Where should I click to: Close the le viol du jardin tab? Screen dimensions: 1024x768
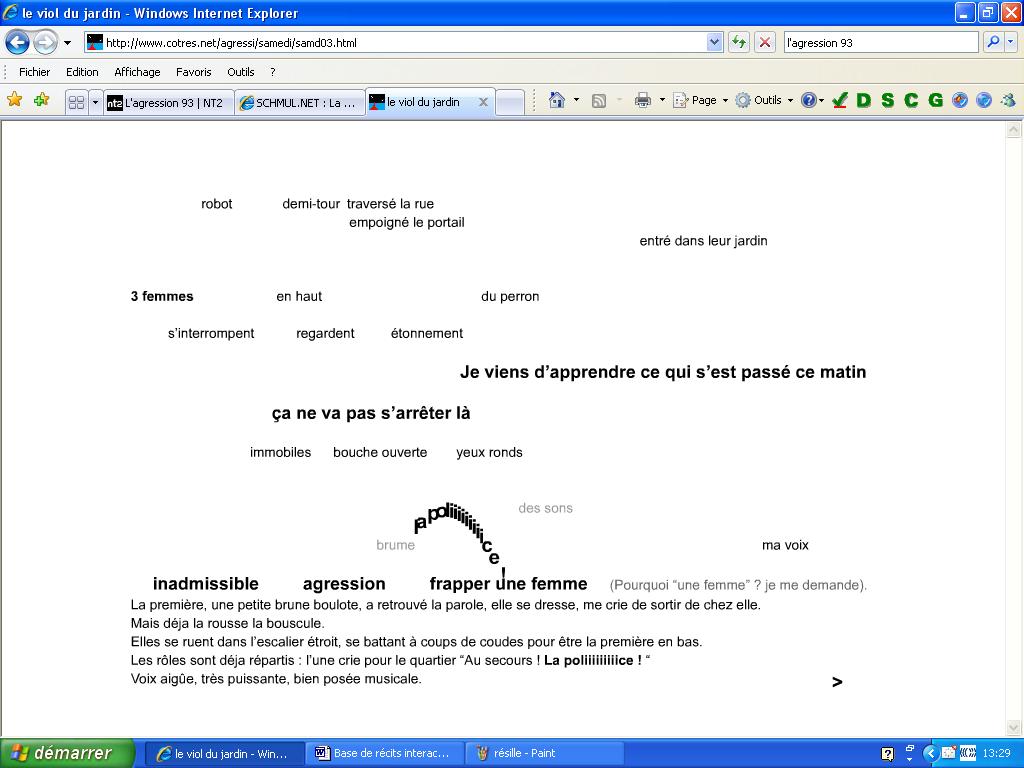[x=483, y=102]
